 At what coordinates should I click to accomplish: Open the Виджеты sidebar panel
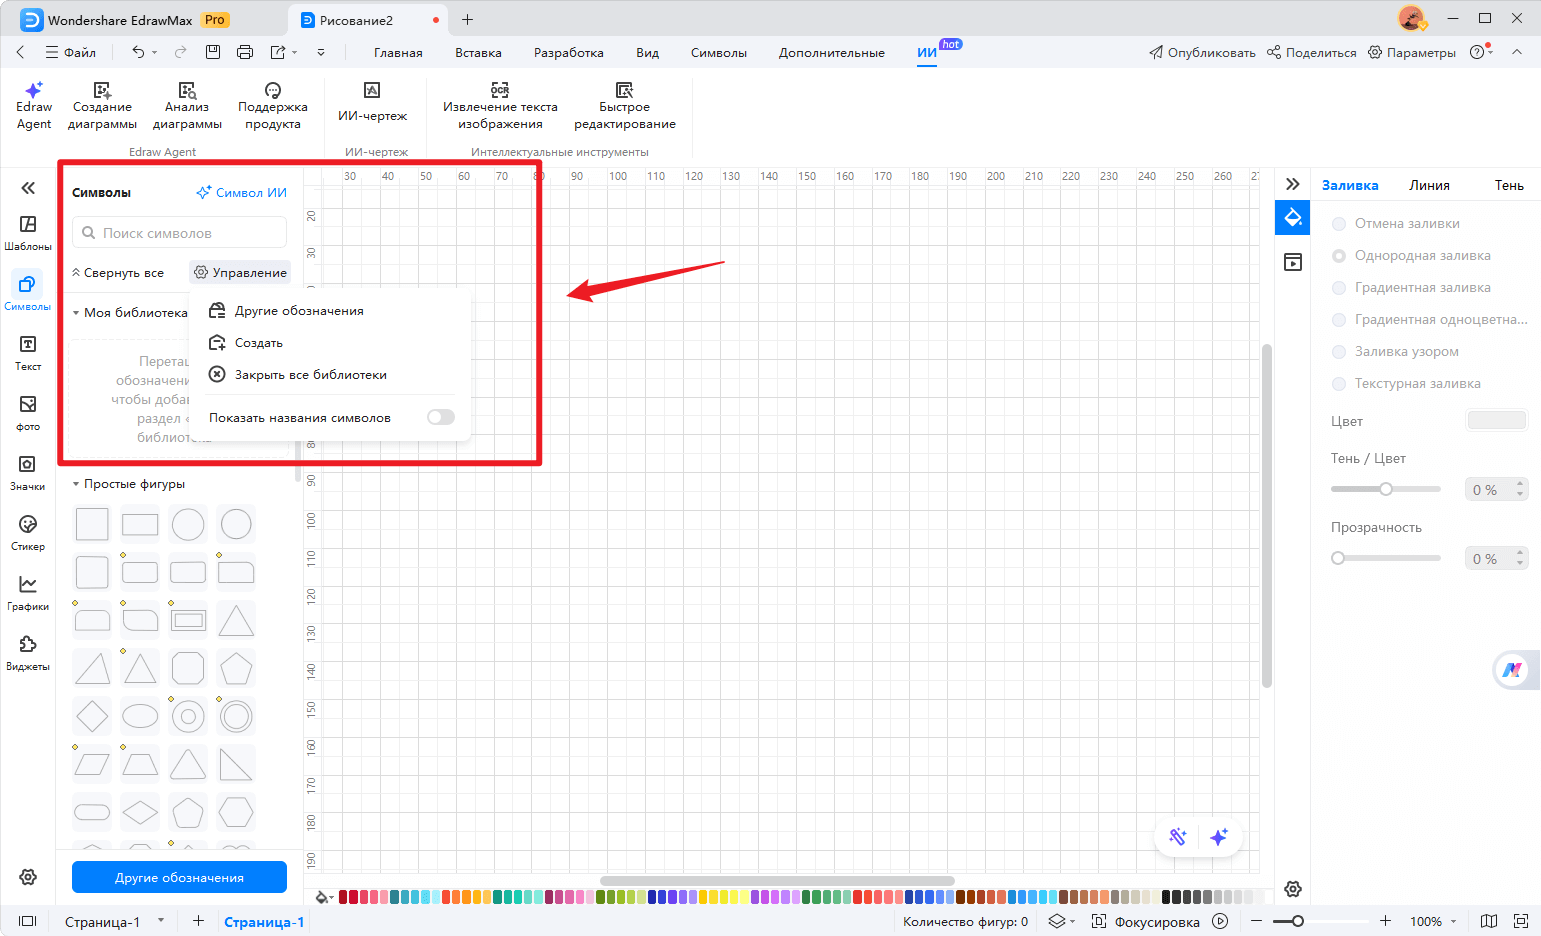(x=28, y=652)
